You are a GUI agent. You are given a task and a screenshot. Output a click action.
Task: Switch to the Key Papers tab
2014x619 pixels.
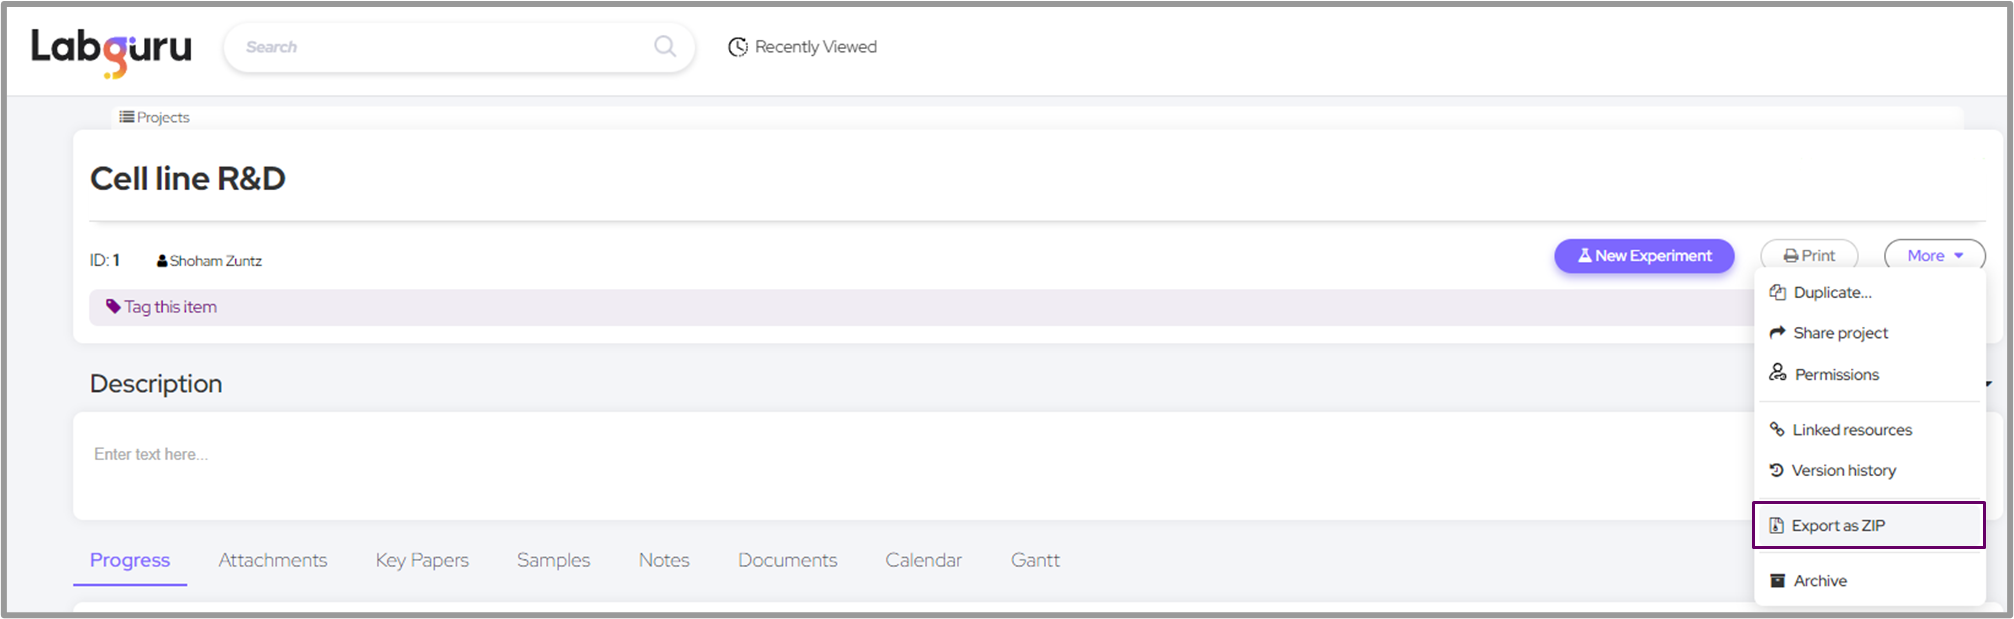422,560
